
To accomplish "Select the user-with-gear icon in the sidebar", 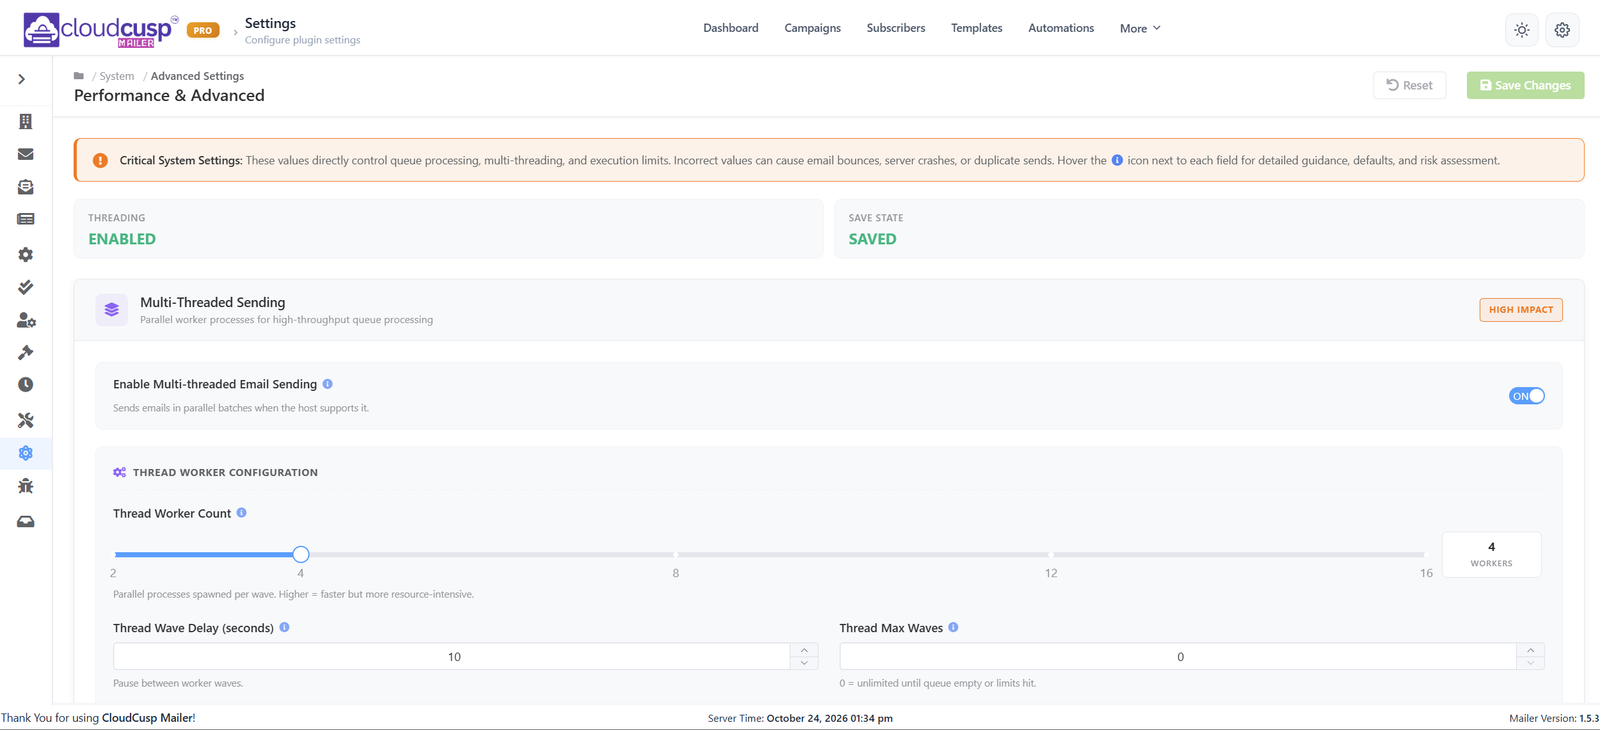I will pyautogui.click(x=26, y=320).
